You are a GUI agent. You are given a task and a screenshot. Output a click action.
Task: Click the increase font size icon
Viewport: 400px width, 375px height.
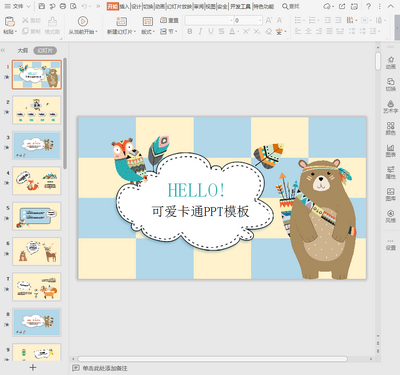coord(269,20)
